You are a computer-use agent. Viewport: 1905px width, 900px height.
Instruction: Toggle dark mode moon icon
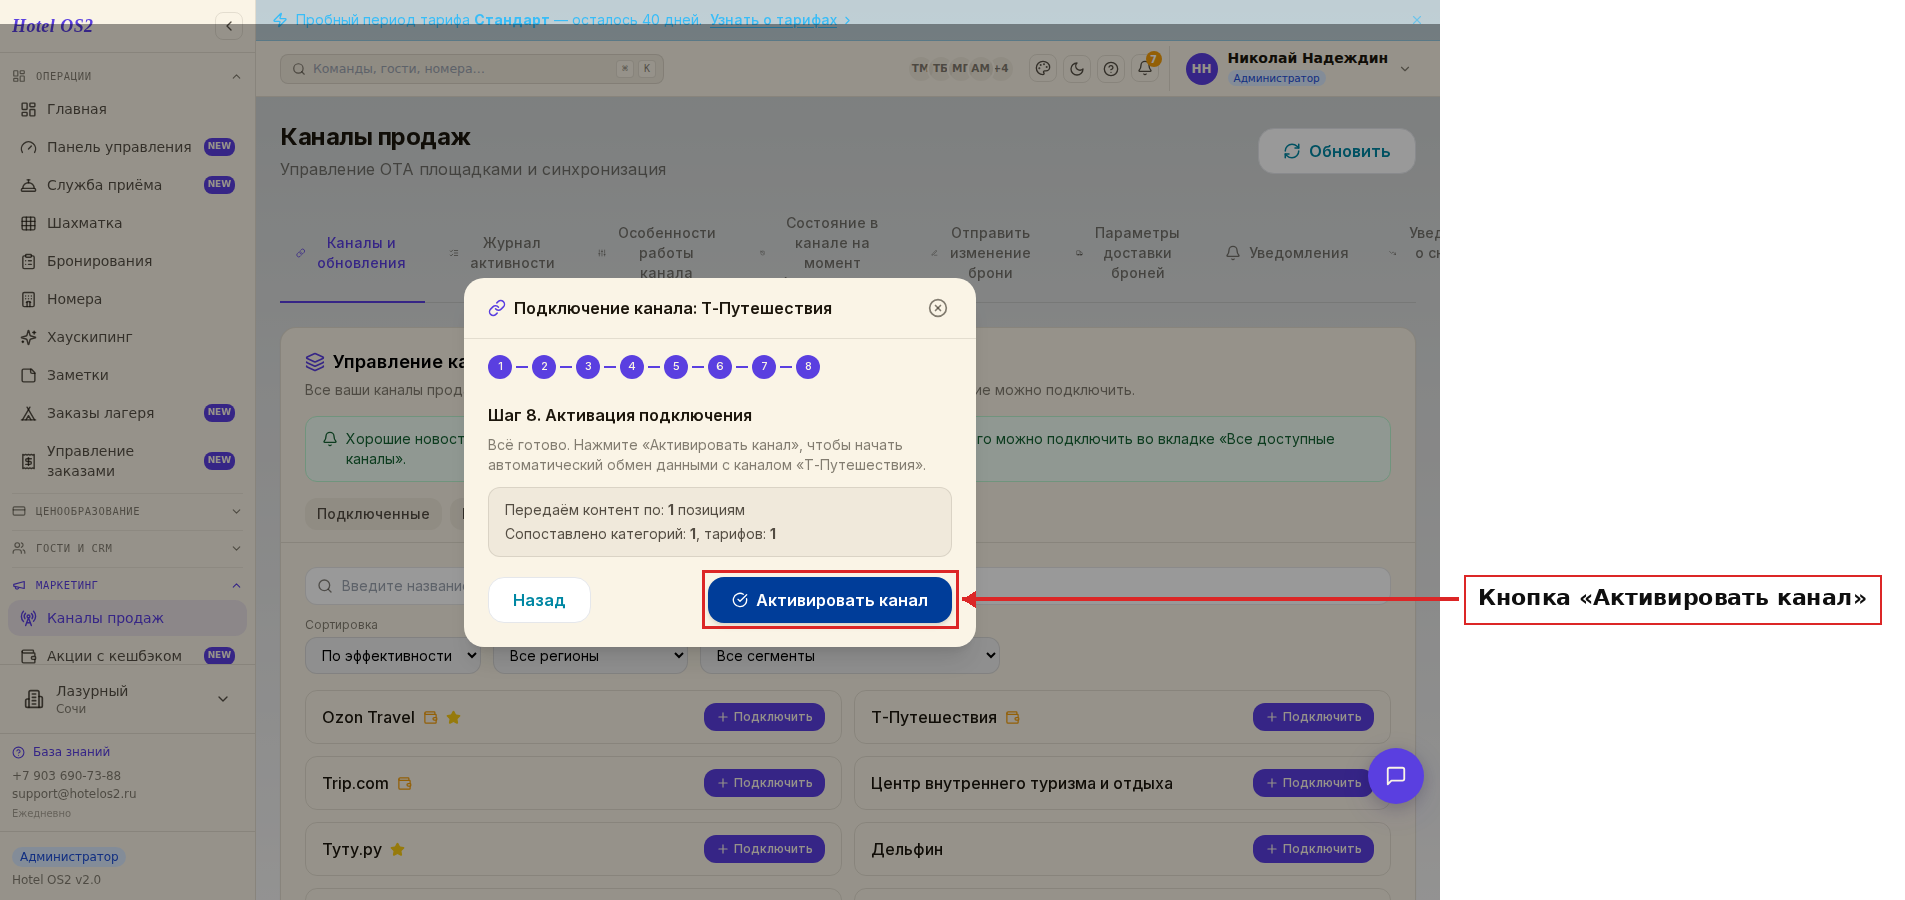1077,69
